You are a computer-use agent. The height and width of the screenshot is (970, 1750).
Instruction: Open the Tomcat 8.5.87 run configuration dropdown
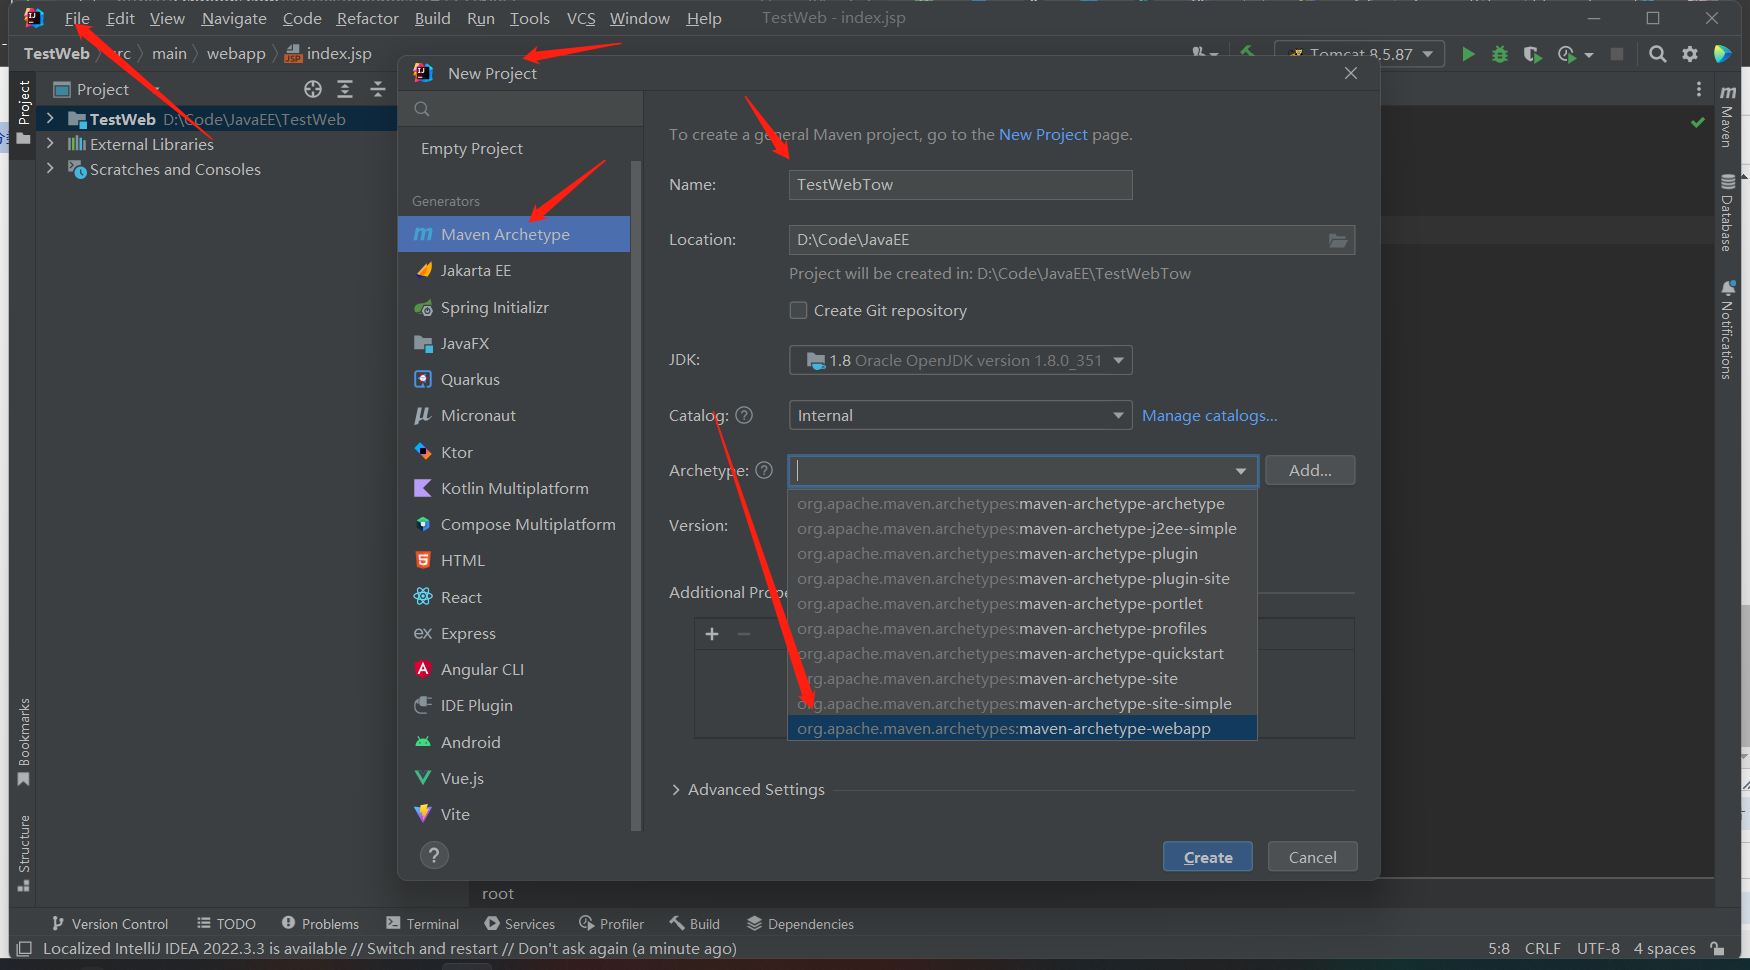tap(1360, 54)
